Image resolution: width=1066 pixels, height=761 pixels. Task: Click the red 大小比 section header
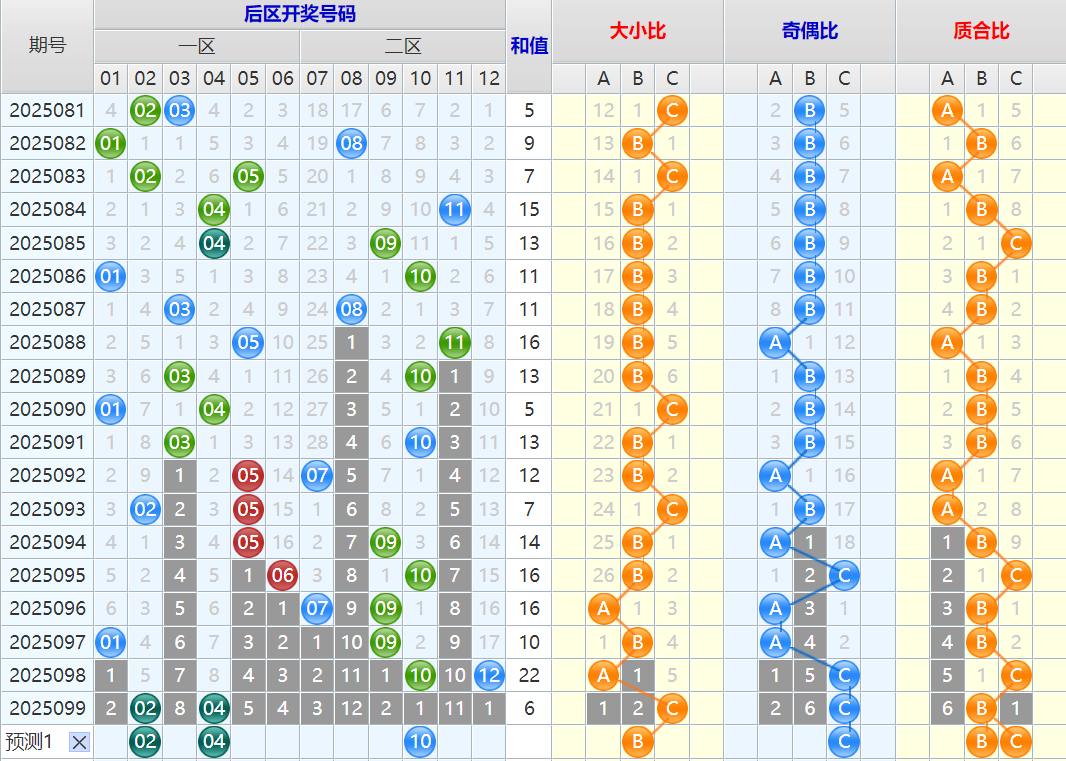638,31
